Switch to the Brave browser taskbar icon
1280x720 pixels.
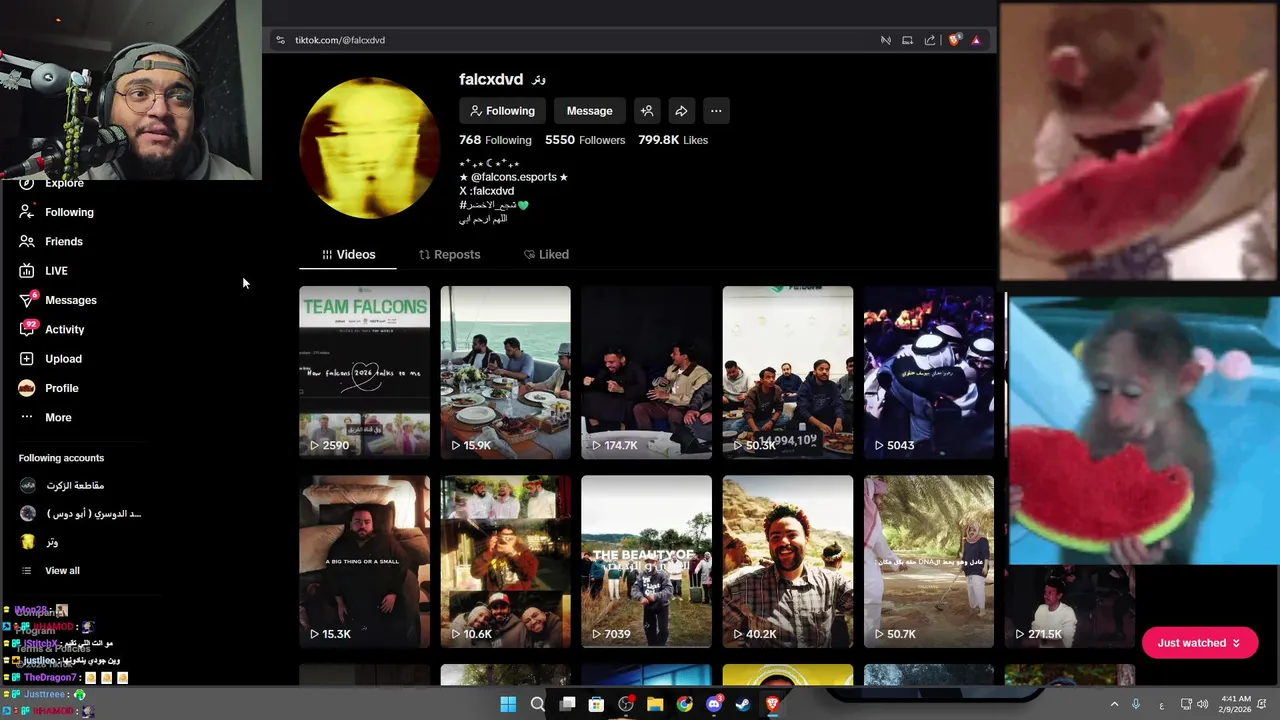tap(772, 704)
